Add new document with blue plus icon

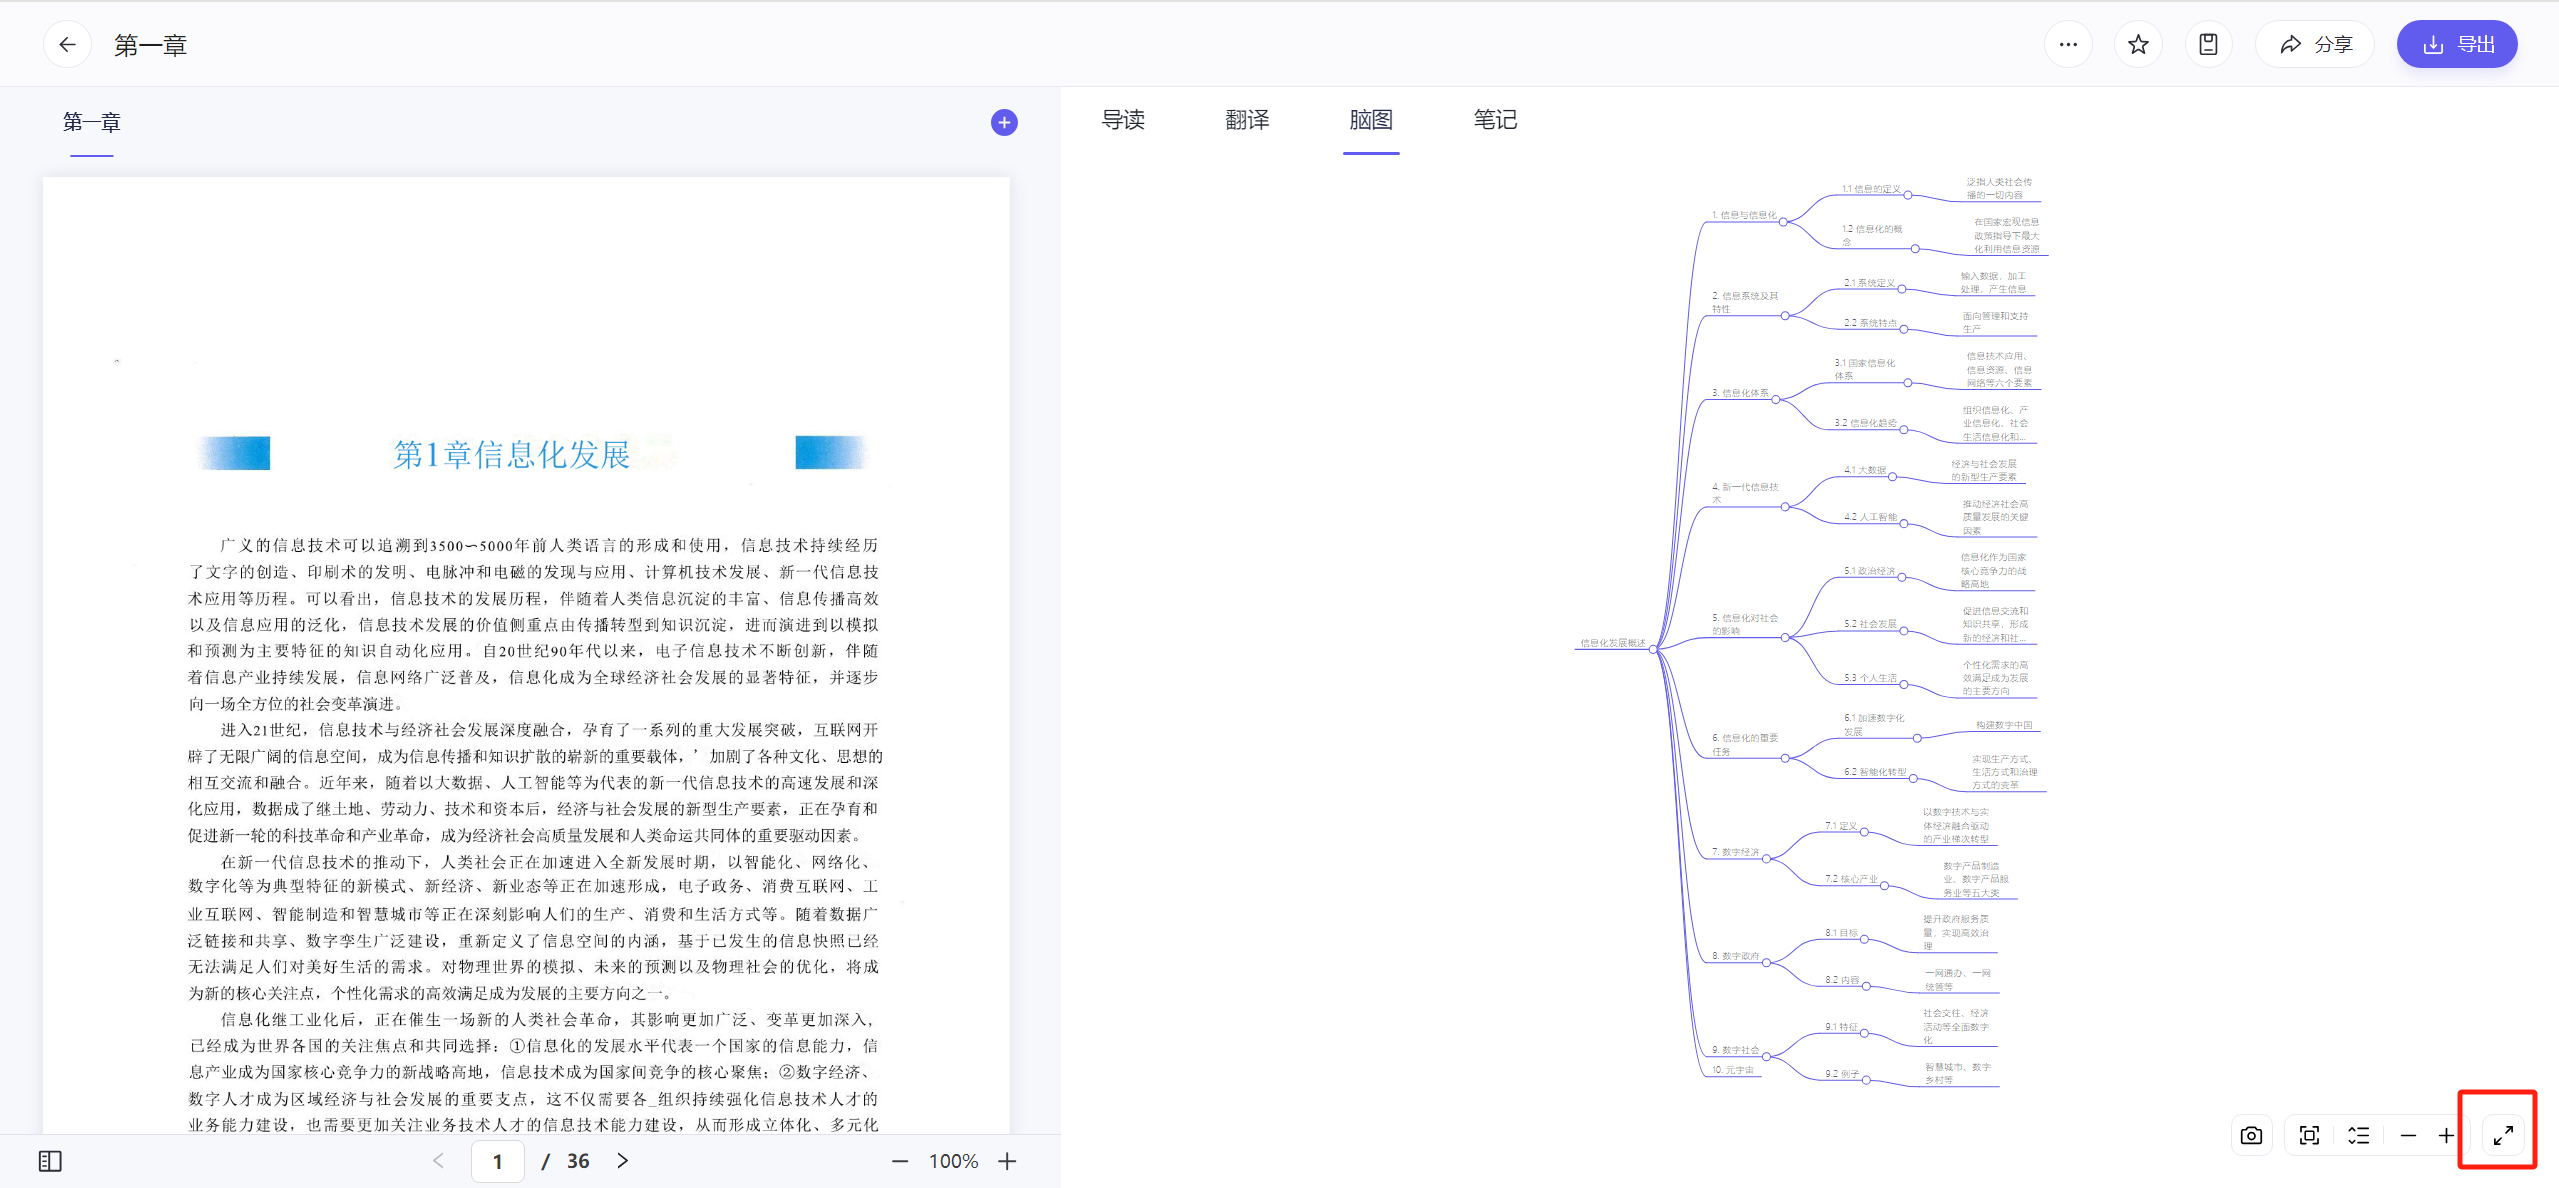pos(1004,122)
